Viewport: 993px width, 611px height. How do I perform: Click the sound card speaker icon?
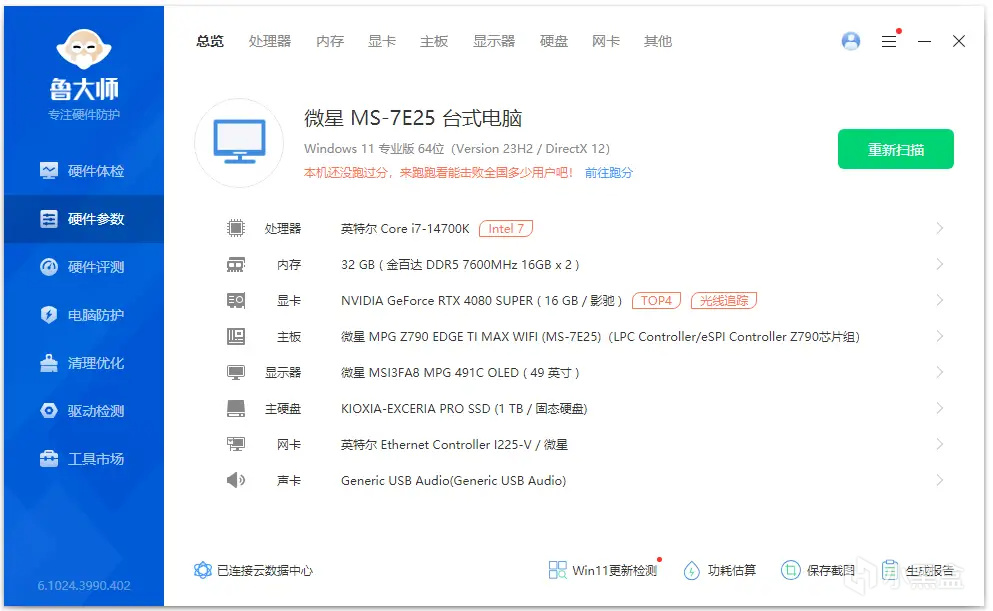point(236,481)
